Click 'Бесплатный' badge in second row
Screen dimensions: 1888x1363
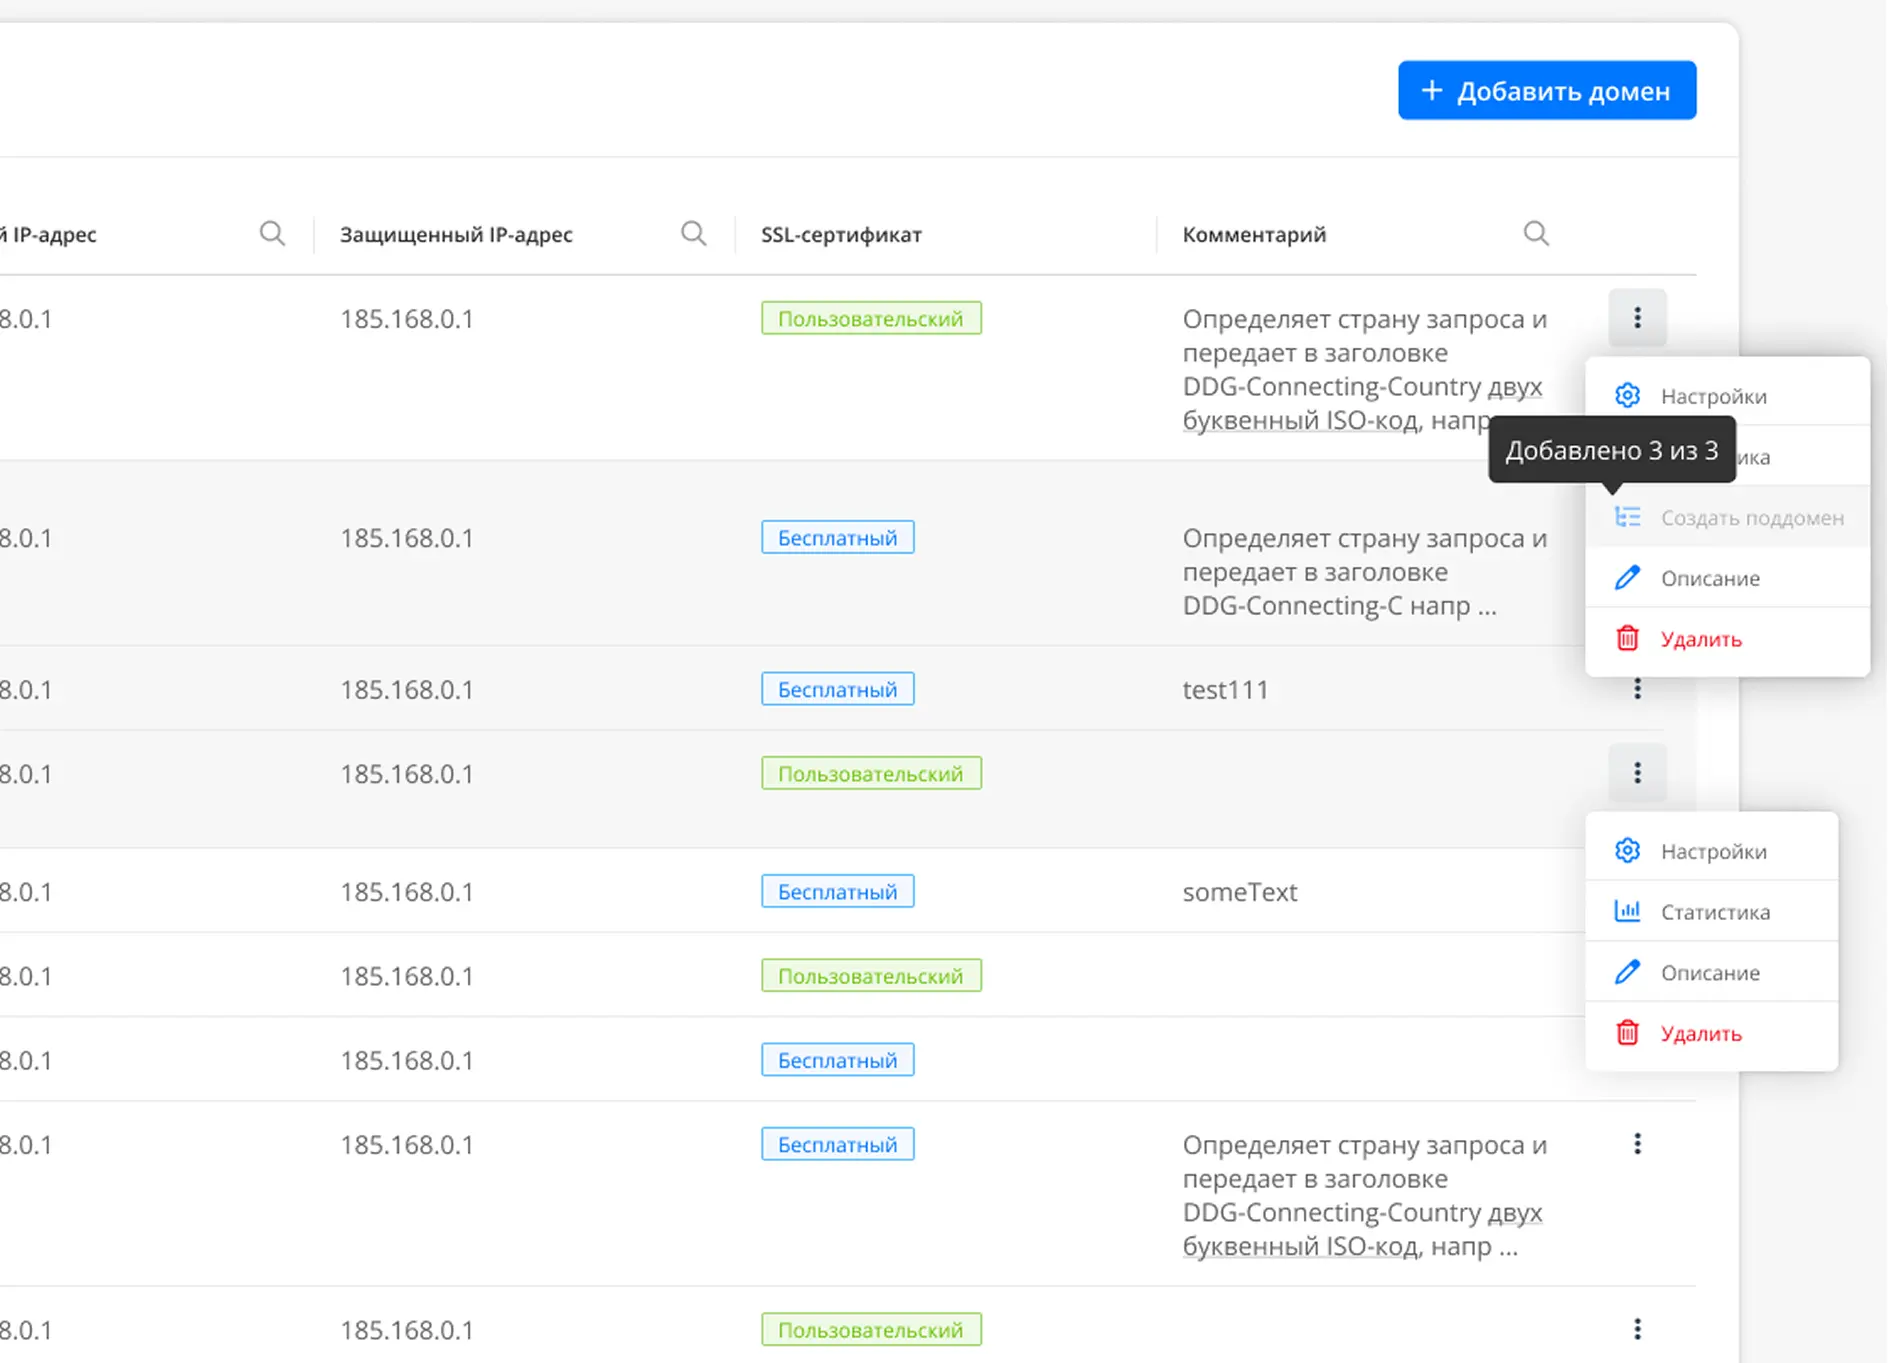coord(837,537)
